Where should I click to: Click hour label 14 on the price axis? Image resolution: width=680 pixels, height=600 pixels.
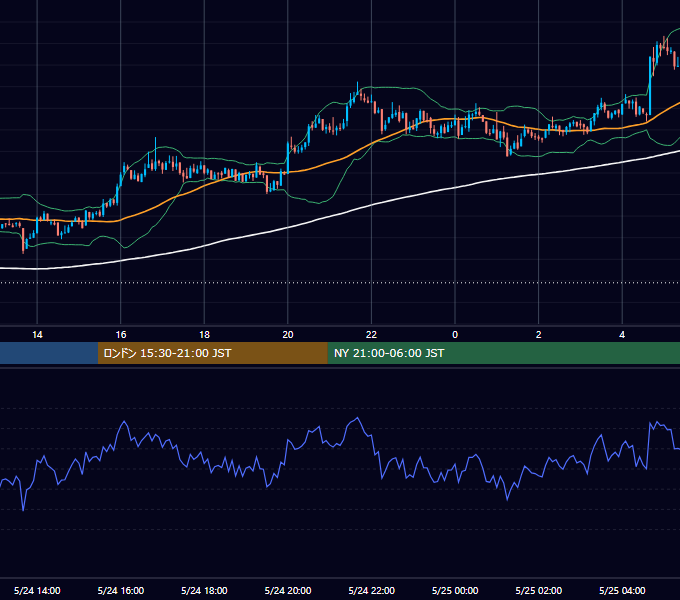pyautogui.click(x=37, y=335)
